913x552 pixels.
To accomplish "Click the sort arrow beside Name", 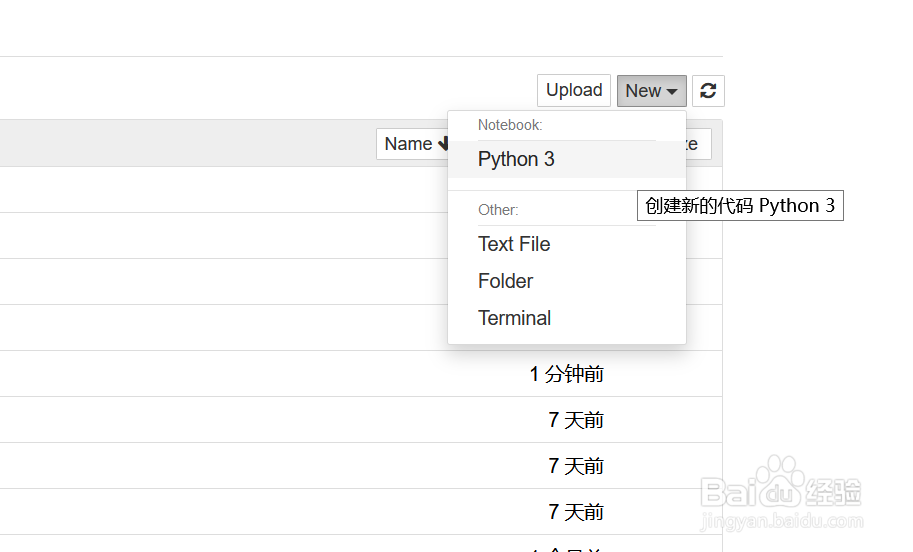I will [x=443, y=144].
